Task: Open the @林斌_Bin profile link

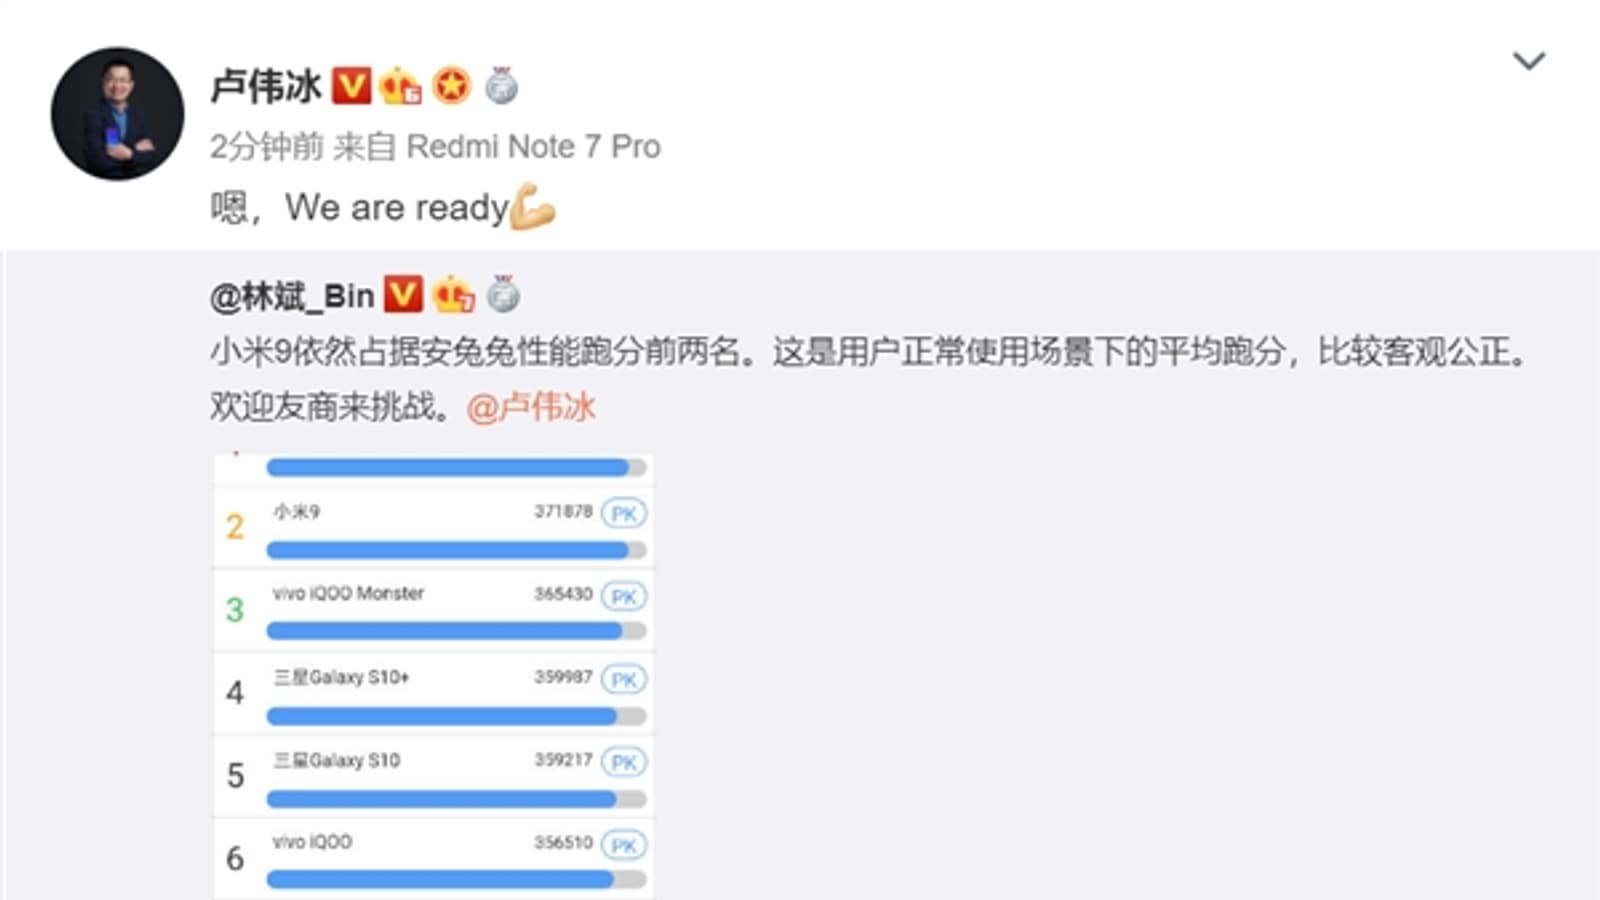Action: coord(292,296)
